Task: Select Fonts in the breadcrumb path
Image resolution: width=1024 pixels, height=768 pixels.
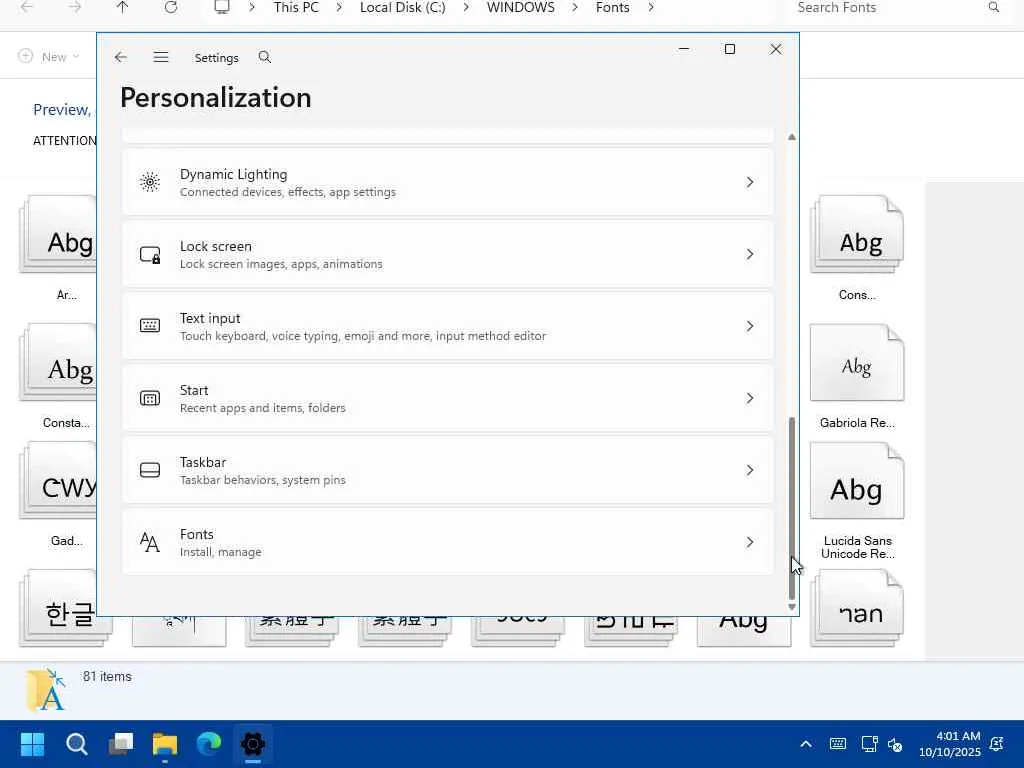Action: (x=613, y=7)
